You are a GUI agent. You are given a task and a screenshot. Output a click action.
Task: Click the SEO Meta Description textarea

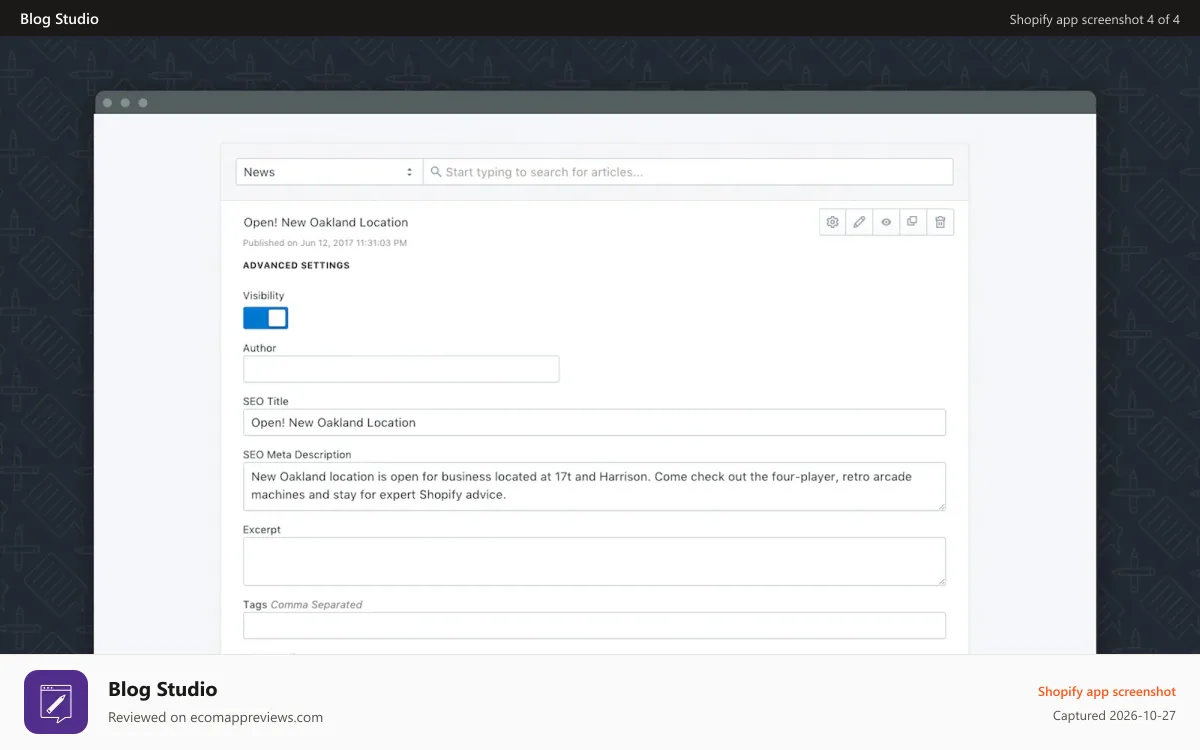point(594,486)
